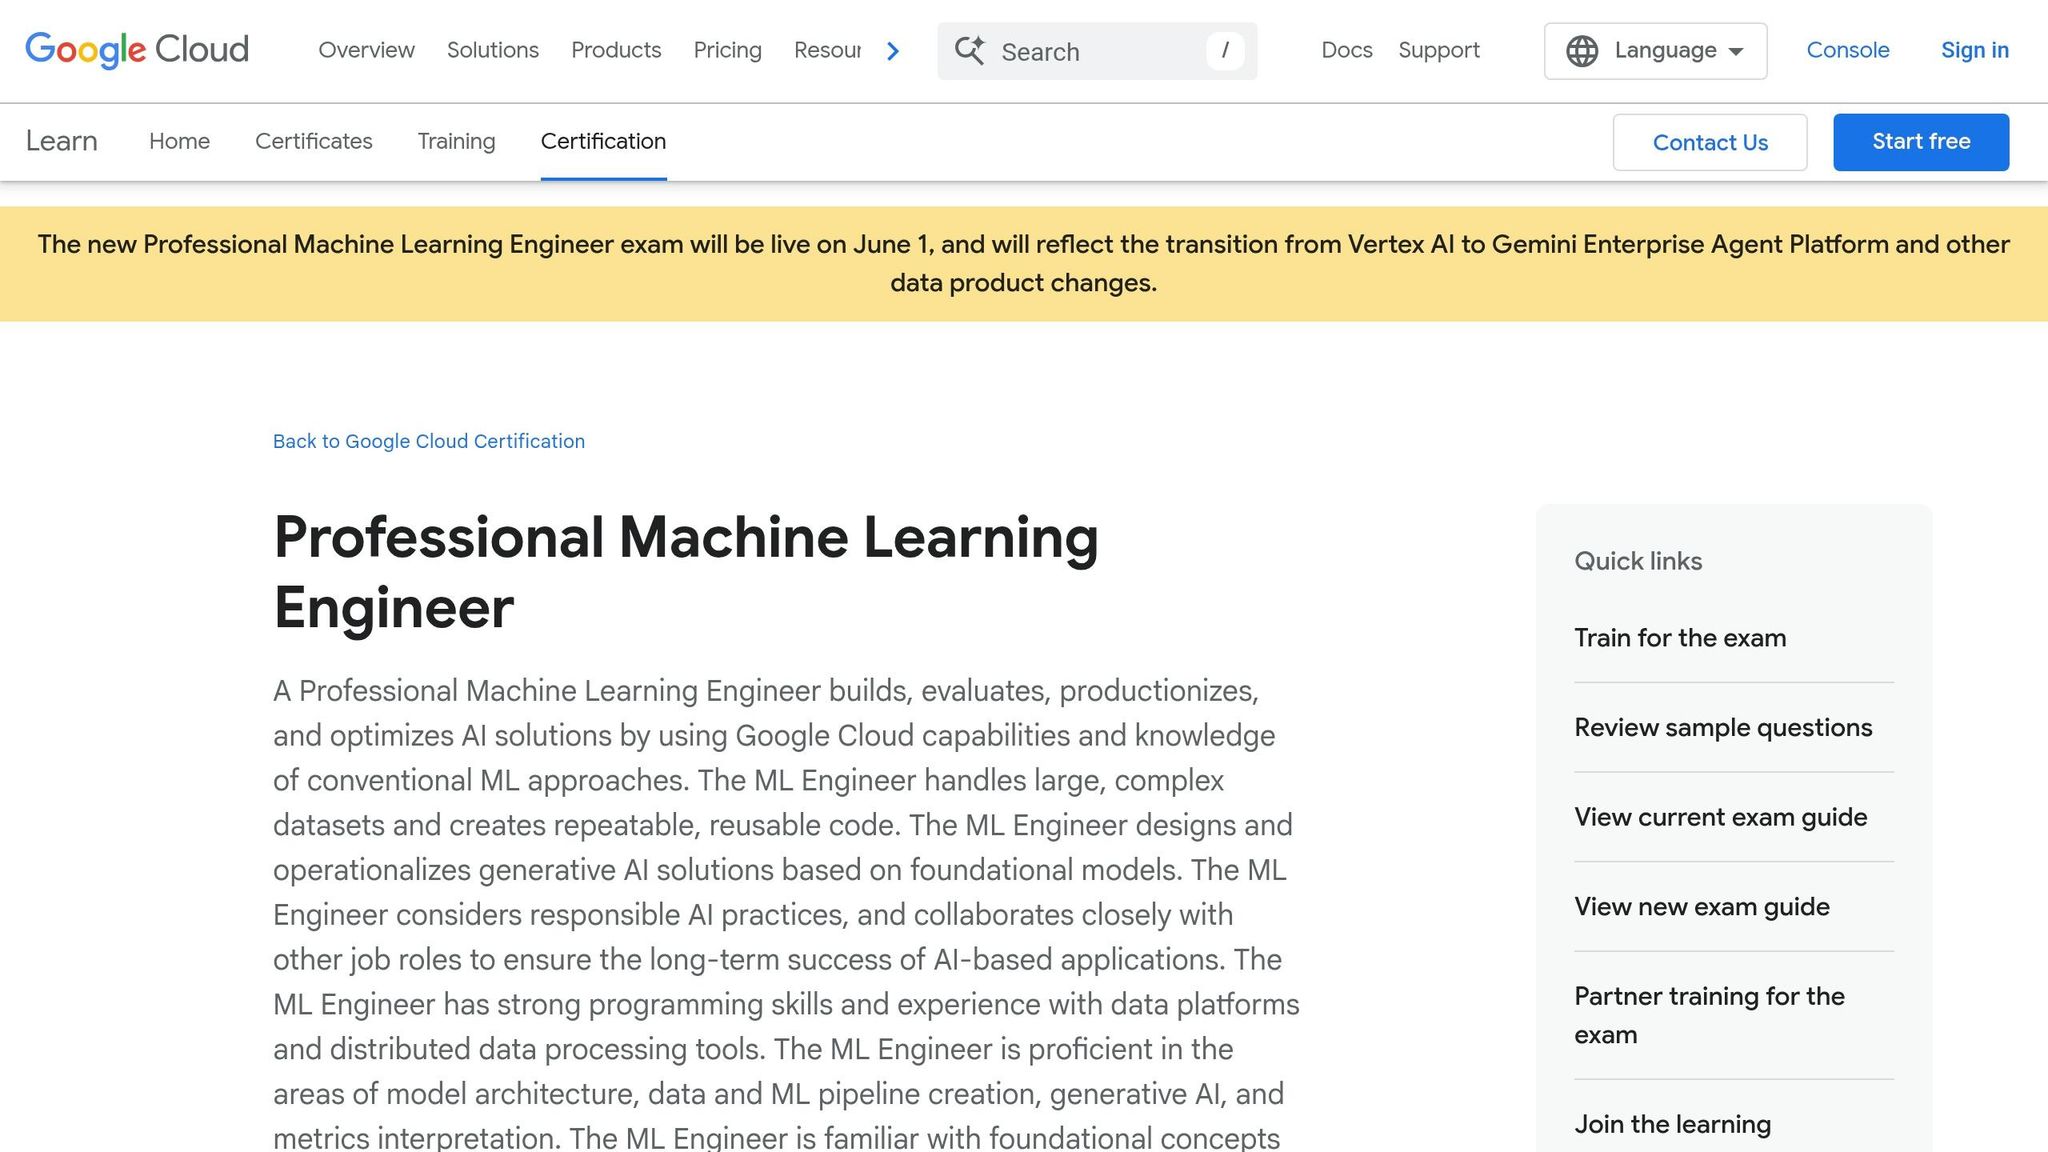Click in the Search input field
Viewport: 2048px width, 1152px height.
coord(1097,51)
